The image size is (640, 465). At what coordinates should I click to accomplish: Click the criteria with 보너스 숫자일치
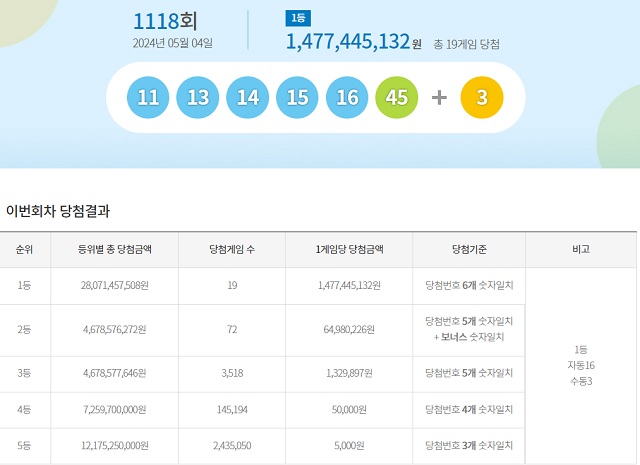(x=469, y=329)
